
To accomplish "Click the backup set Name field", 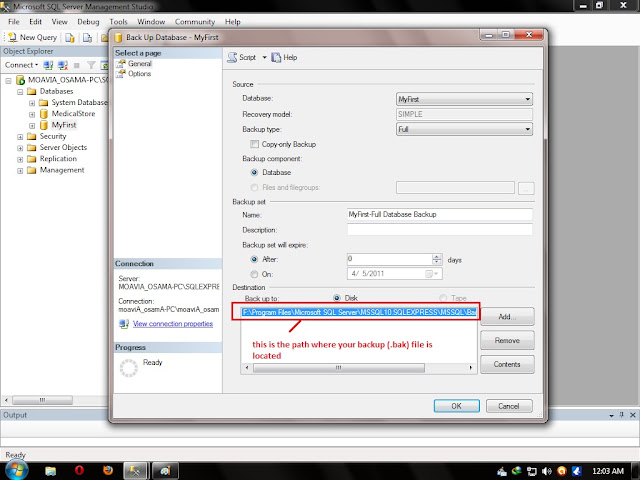I will [x=440, y=215].
